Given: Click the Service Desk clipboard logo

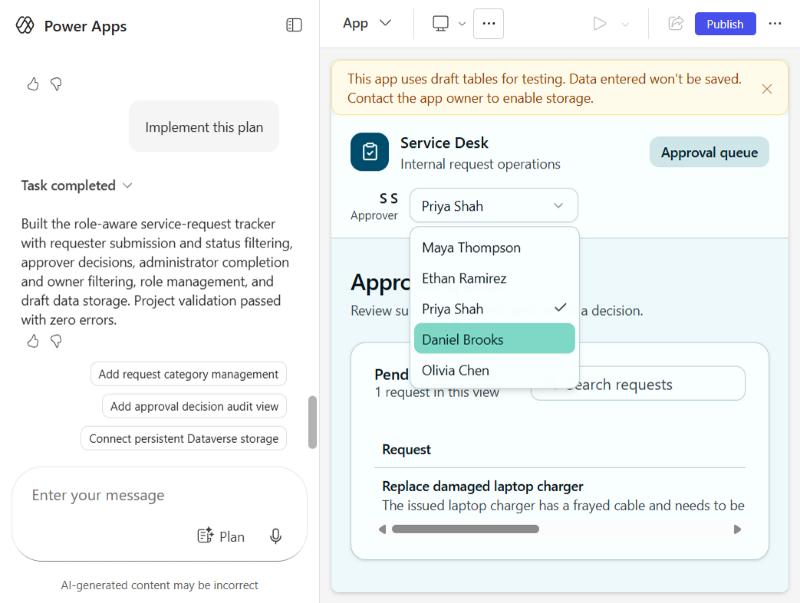Looking at the screenshot, I should tap(369, 152).
